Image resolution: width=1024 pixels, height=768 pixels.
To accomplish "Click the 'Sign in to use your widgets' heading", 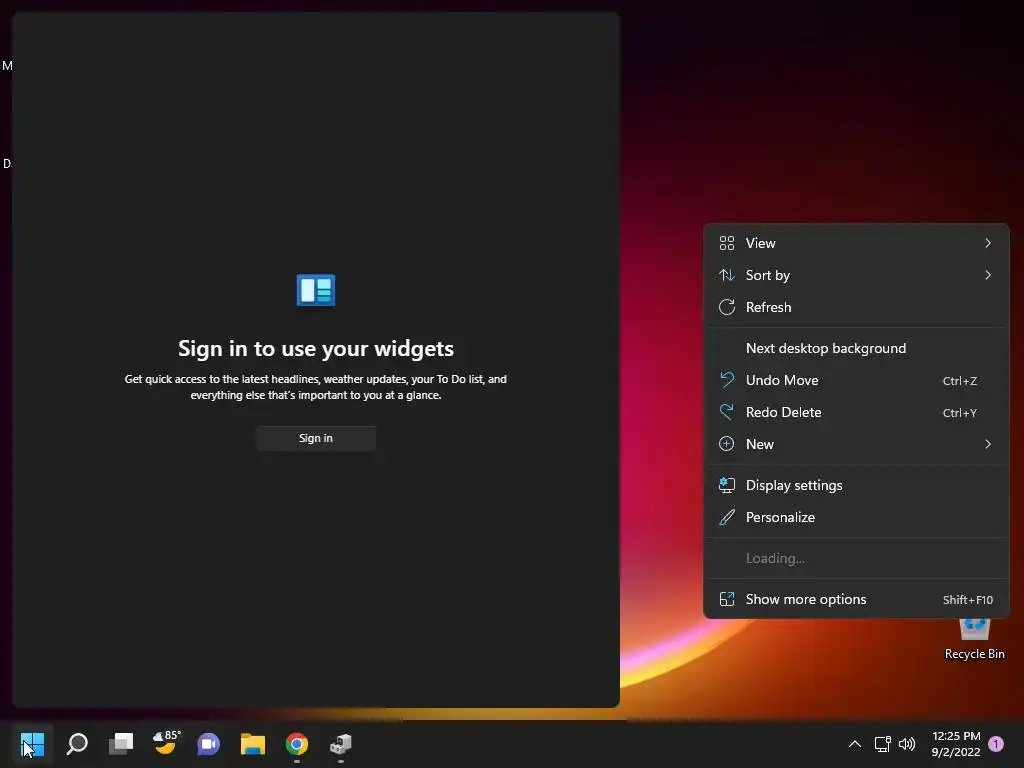I will click(x=316, y=349).
